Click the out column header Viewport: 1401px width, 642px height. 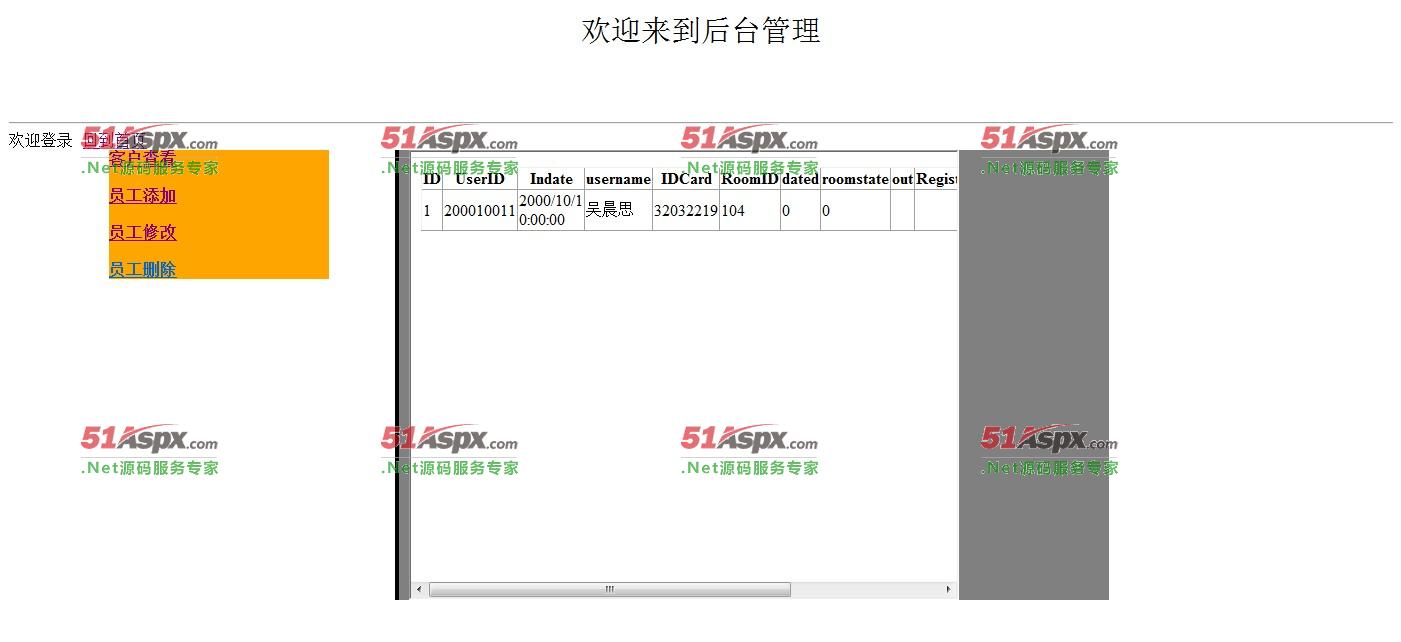pyautogui.click(x=902, y=179)
